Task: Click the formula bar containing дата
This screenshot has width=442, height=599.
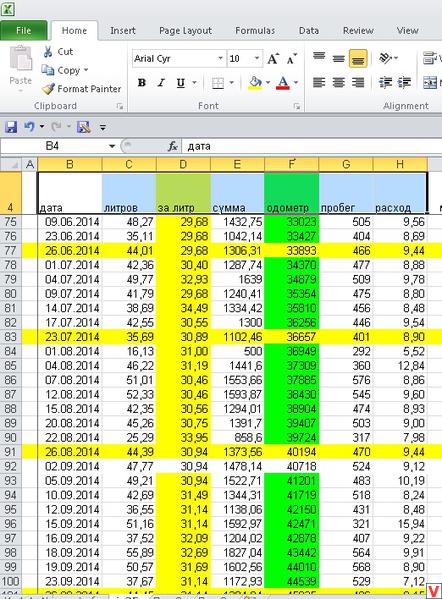Action: pyautogui.click(x=312, y=146)
